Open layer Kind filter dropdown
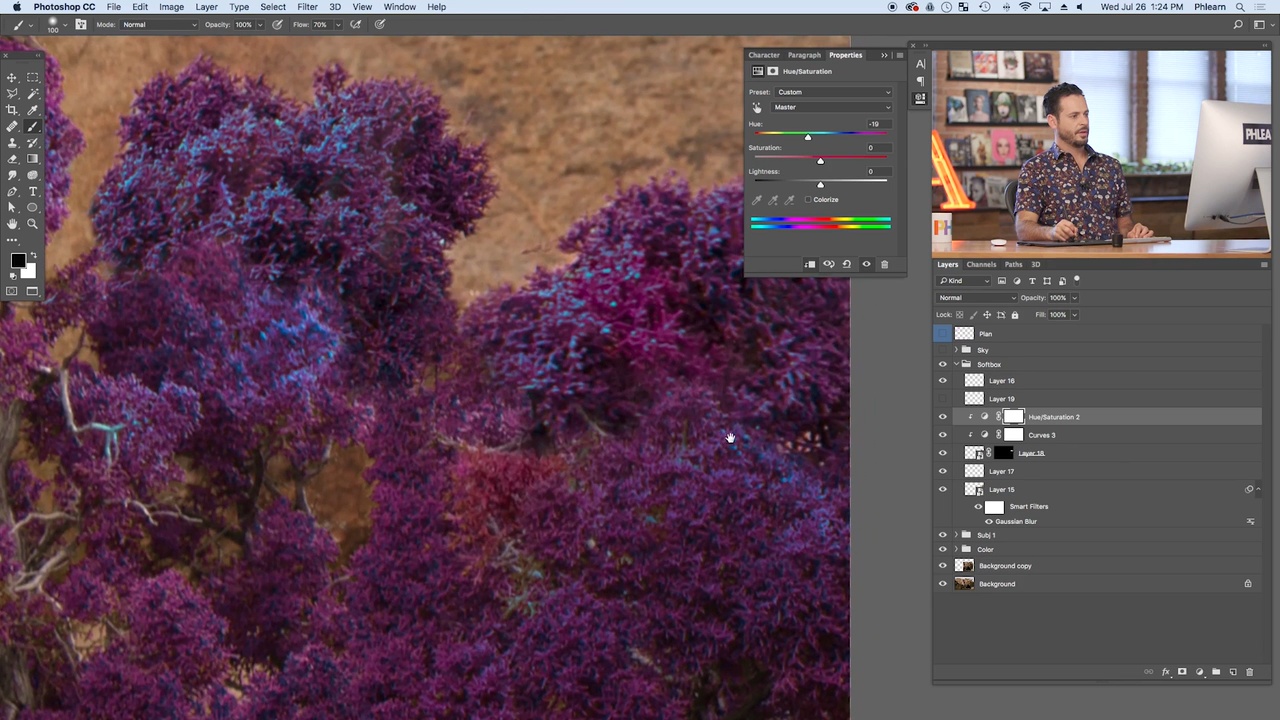This screenshot has width=1280, height=720. coord(965,281)
